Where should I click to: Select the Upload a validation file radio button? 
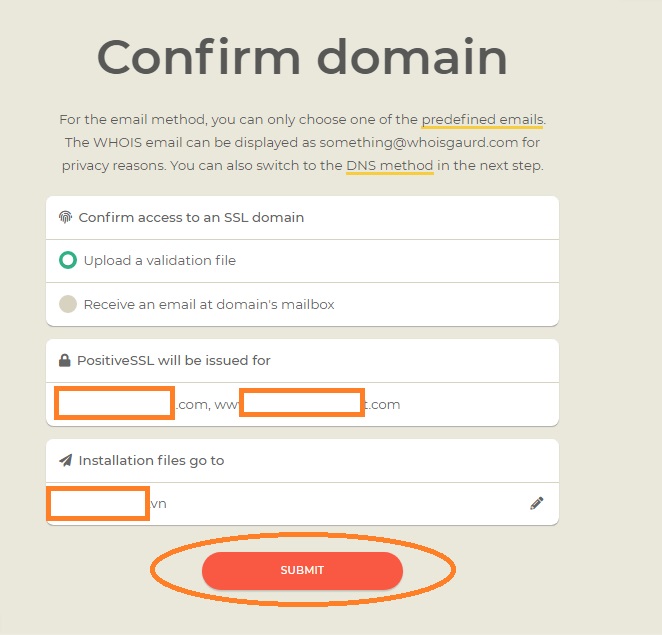(x=68, y=260)
